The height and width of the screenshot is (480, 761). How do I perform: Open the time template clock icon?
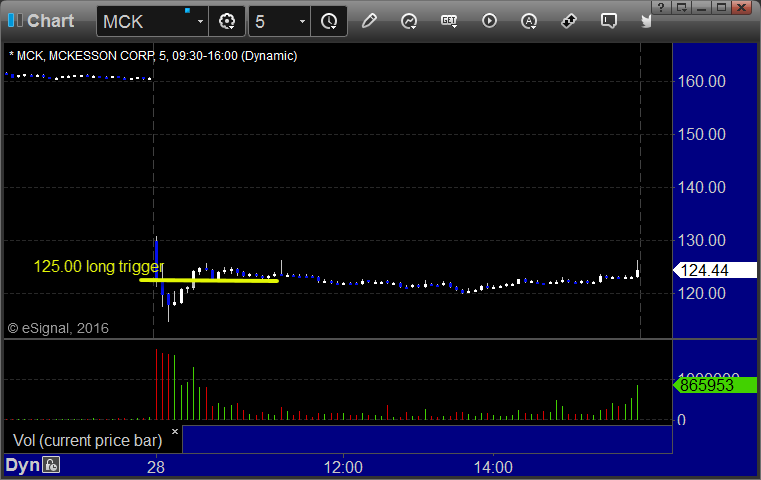pos(329,21)
